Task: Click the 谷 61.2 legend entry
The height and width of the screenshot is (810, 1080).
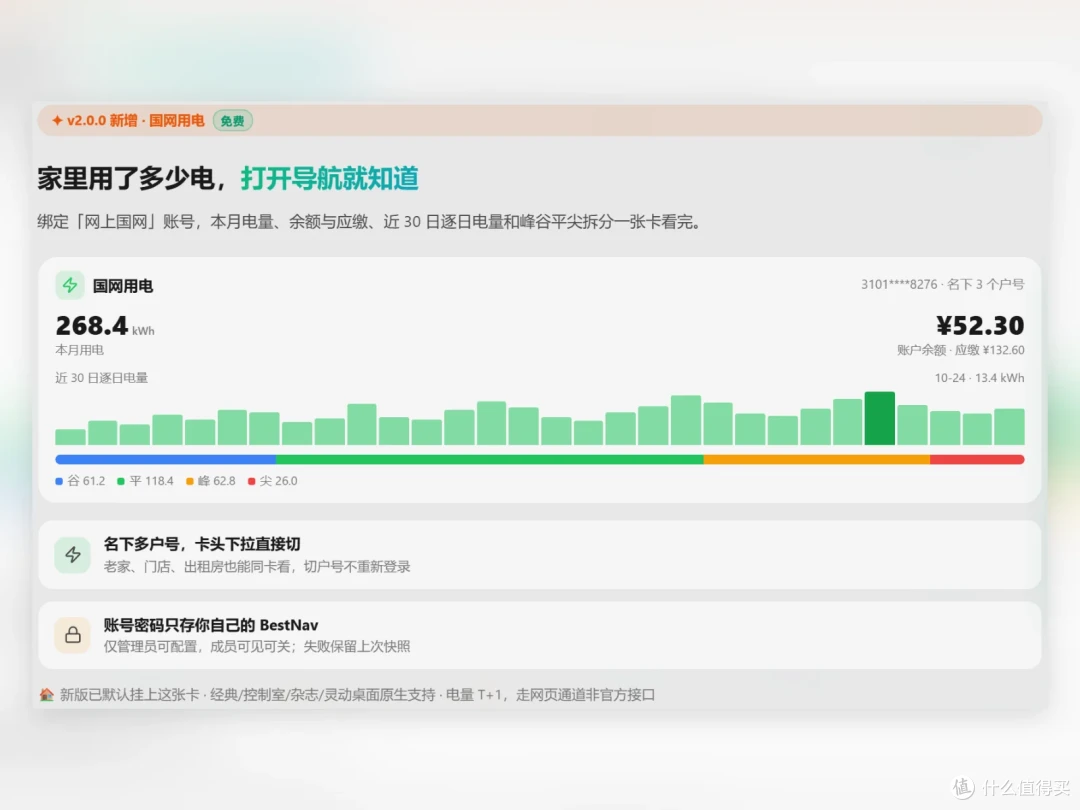Action: pos(80,481)
